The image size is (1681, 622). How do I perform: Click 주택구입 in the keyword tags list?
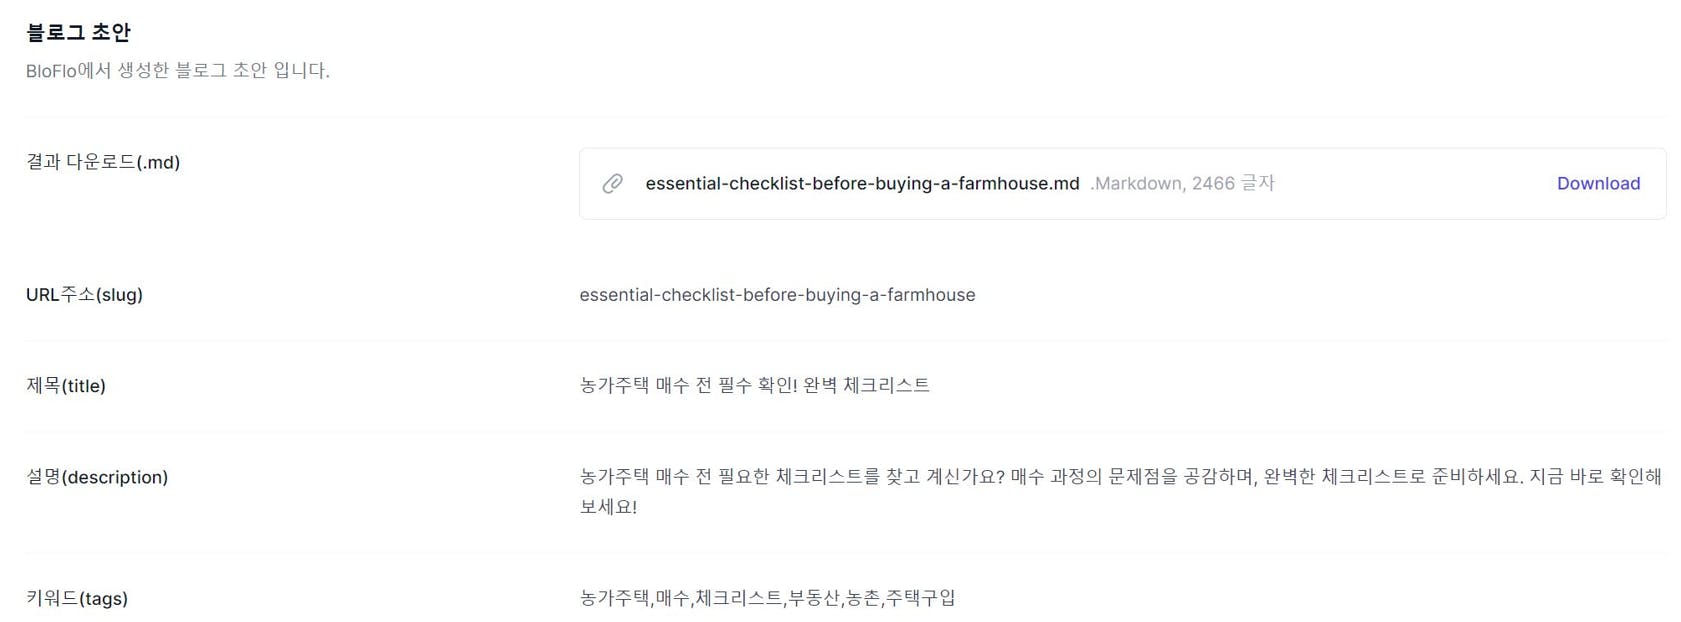pos(920,598)
